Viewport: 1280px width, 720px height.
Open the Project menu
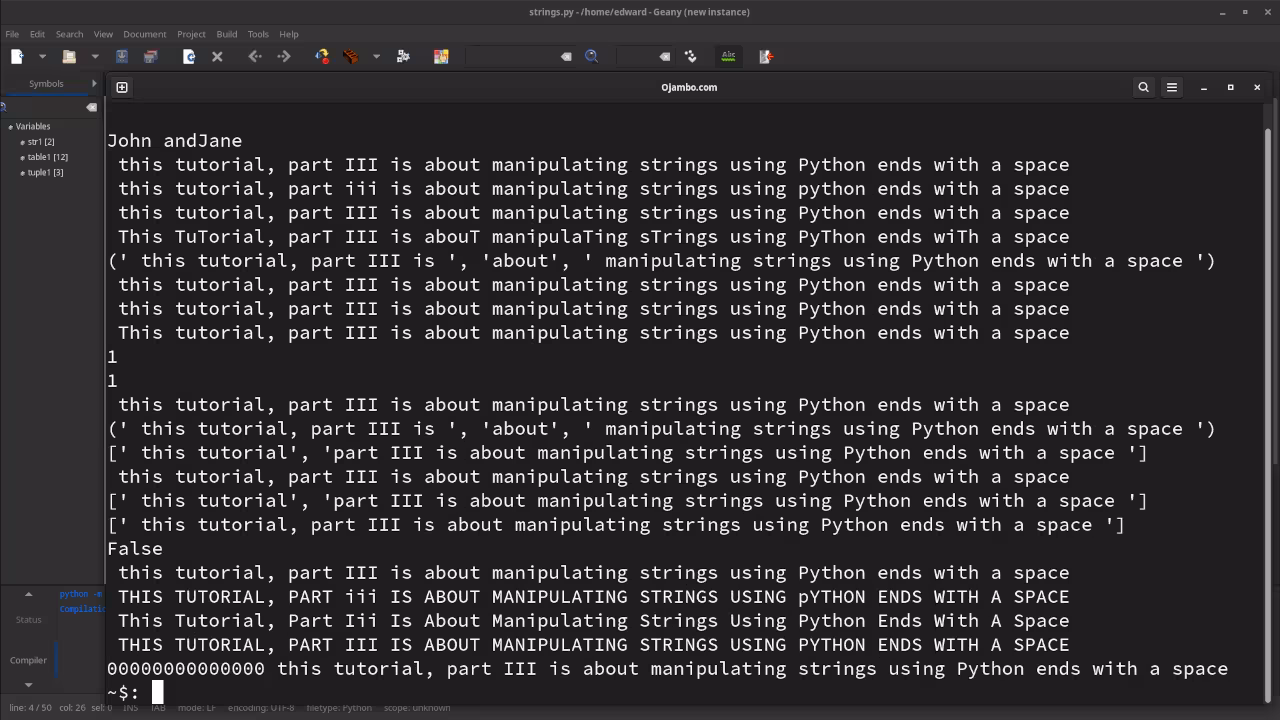(191, 34)
